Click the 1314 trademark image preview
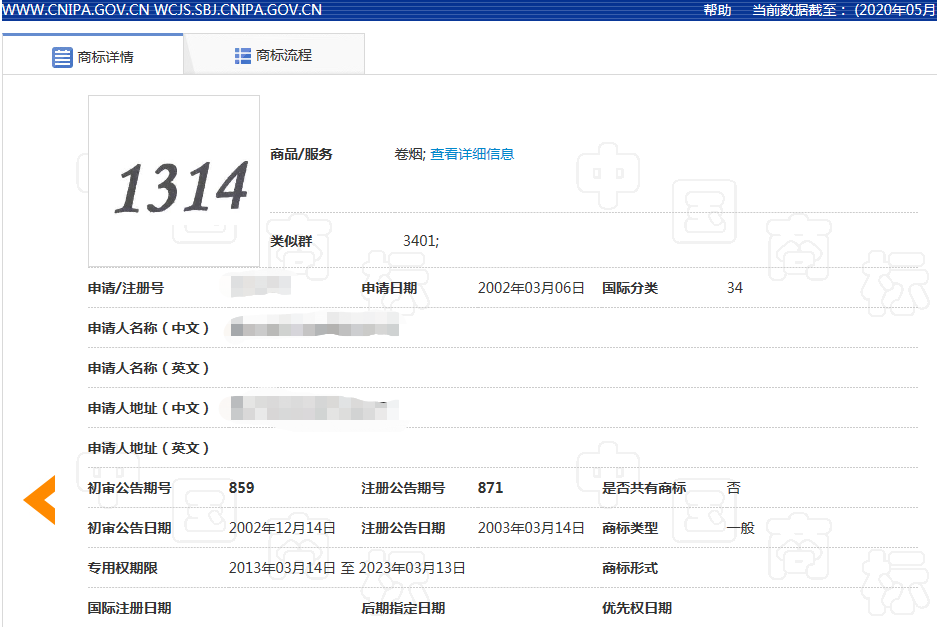This screenshot has height=627, width=937. [x=173, y=180]
